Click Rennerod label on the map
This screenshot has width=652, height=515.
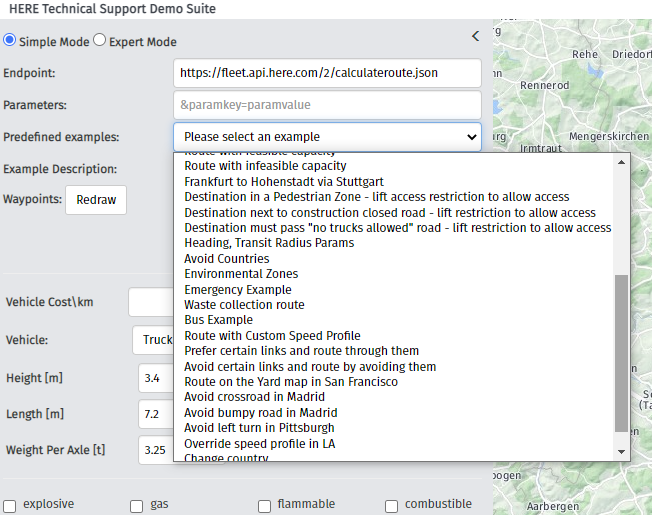[x=544, y=85]
